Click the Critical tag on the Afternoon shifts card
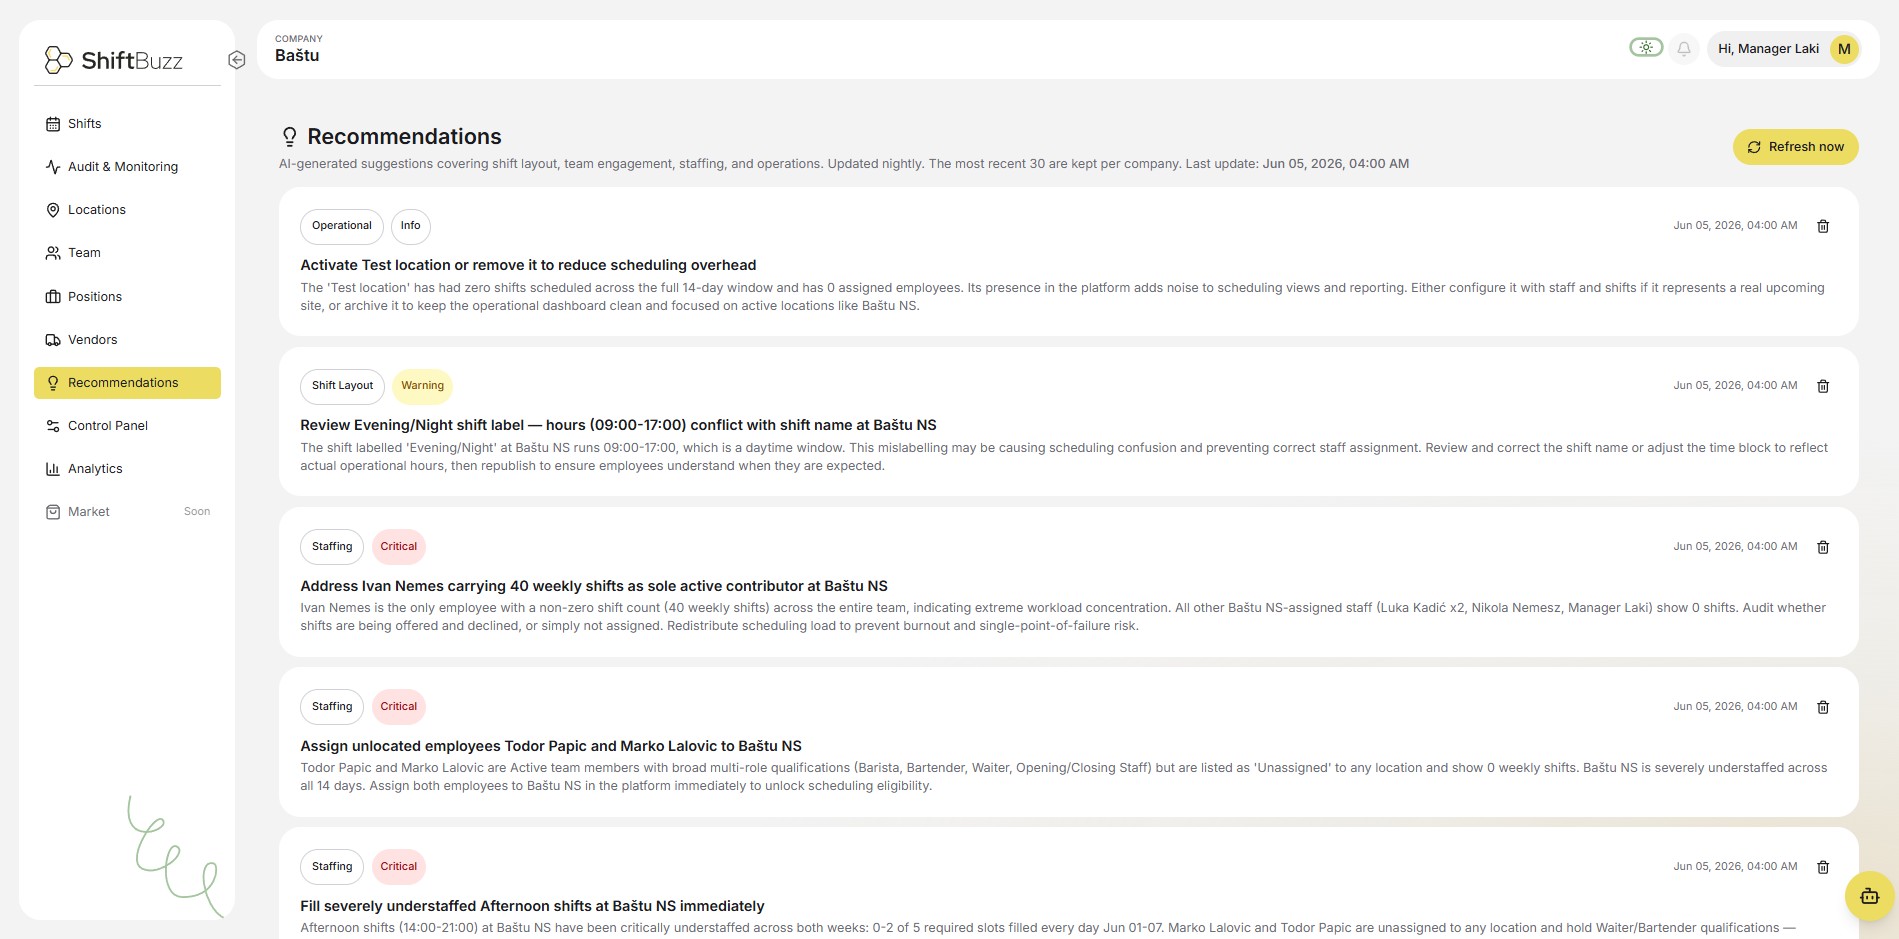The image size is (1899, 939). [x=399, y=867]
